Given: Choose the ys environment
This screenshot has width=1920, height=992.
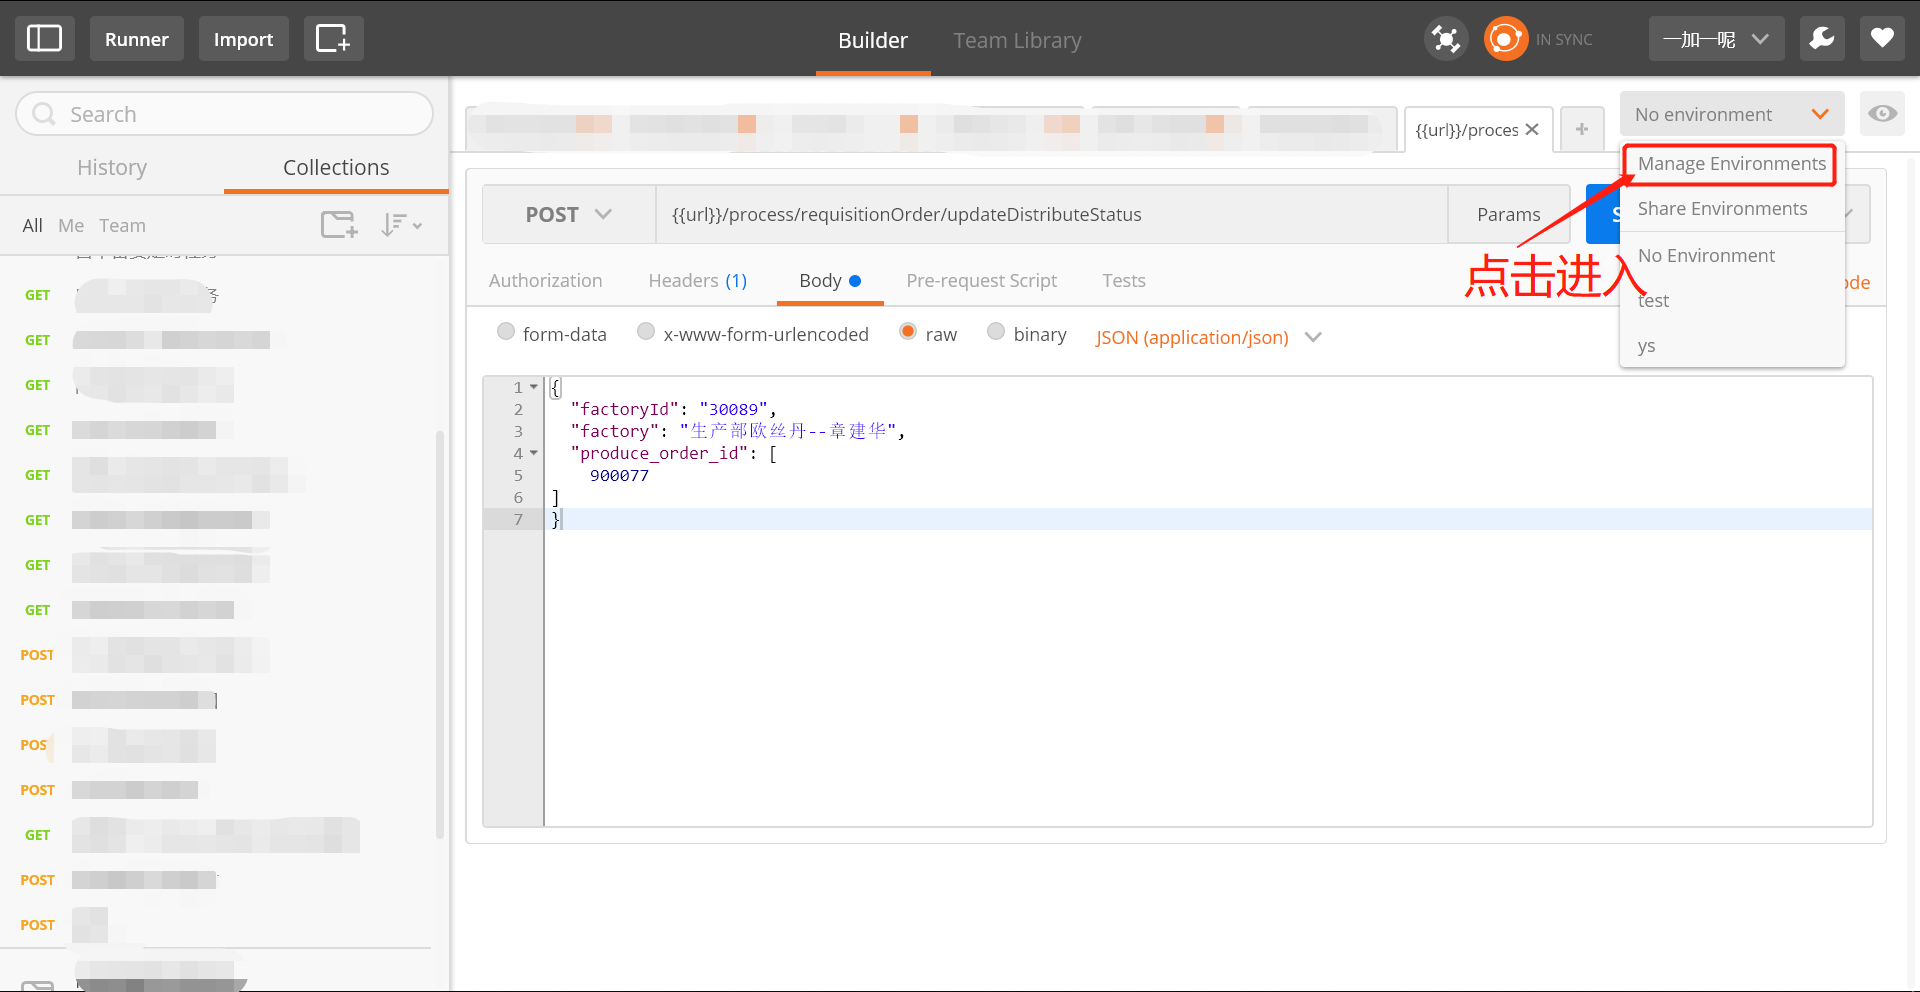Looking at the screenshot, I should [1732, 346].
